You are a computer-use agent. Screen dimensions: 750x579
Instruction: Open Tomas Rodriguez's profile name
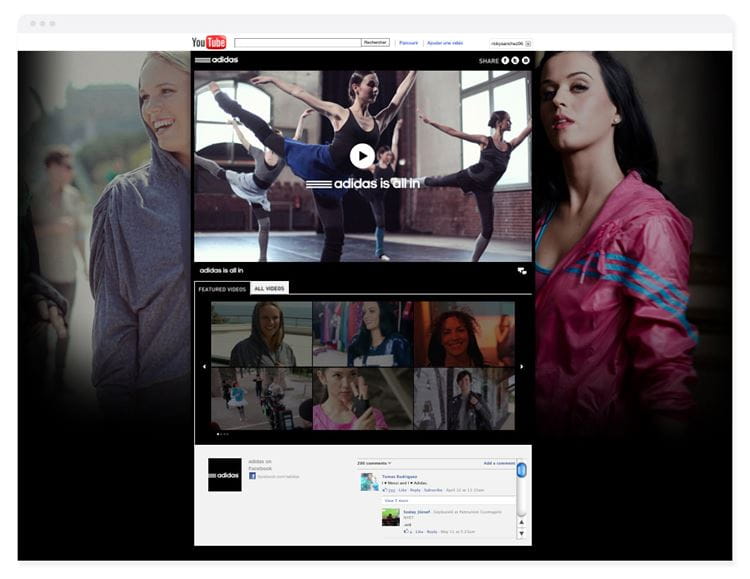[x=399, y=477]
